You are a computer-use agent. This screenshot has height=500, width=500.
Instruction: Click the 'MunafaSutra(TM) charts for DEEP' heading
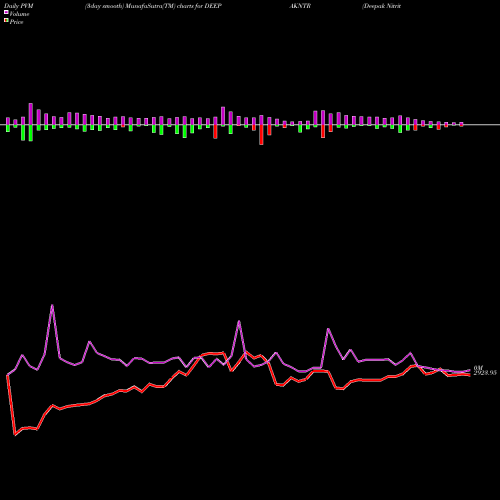point(174,6)
